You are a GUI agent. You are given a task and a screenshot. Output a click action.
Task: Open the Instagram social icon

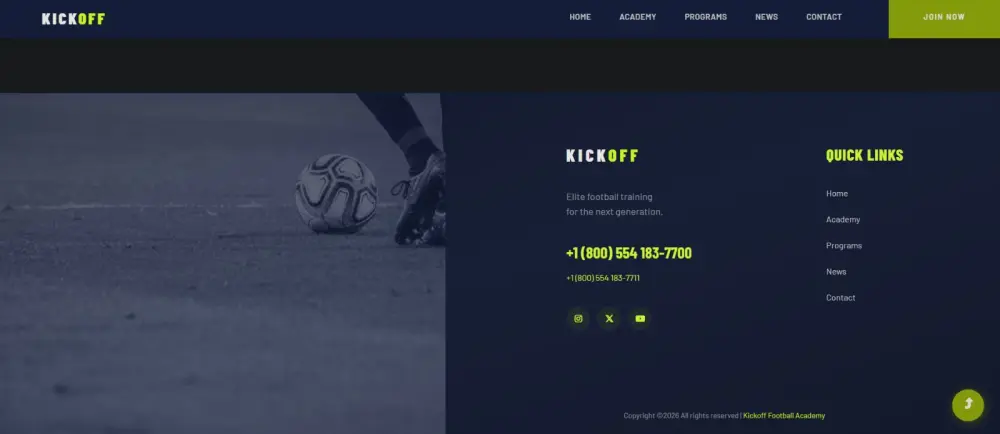point(578,319)
